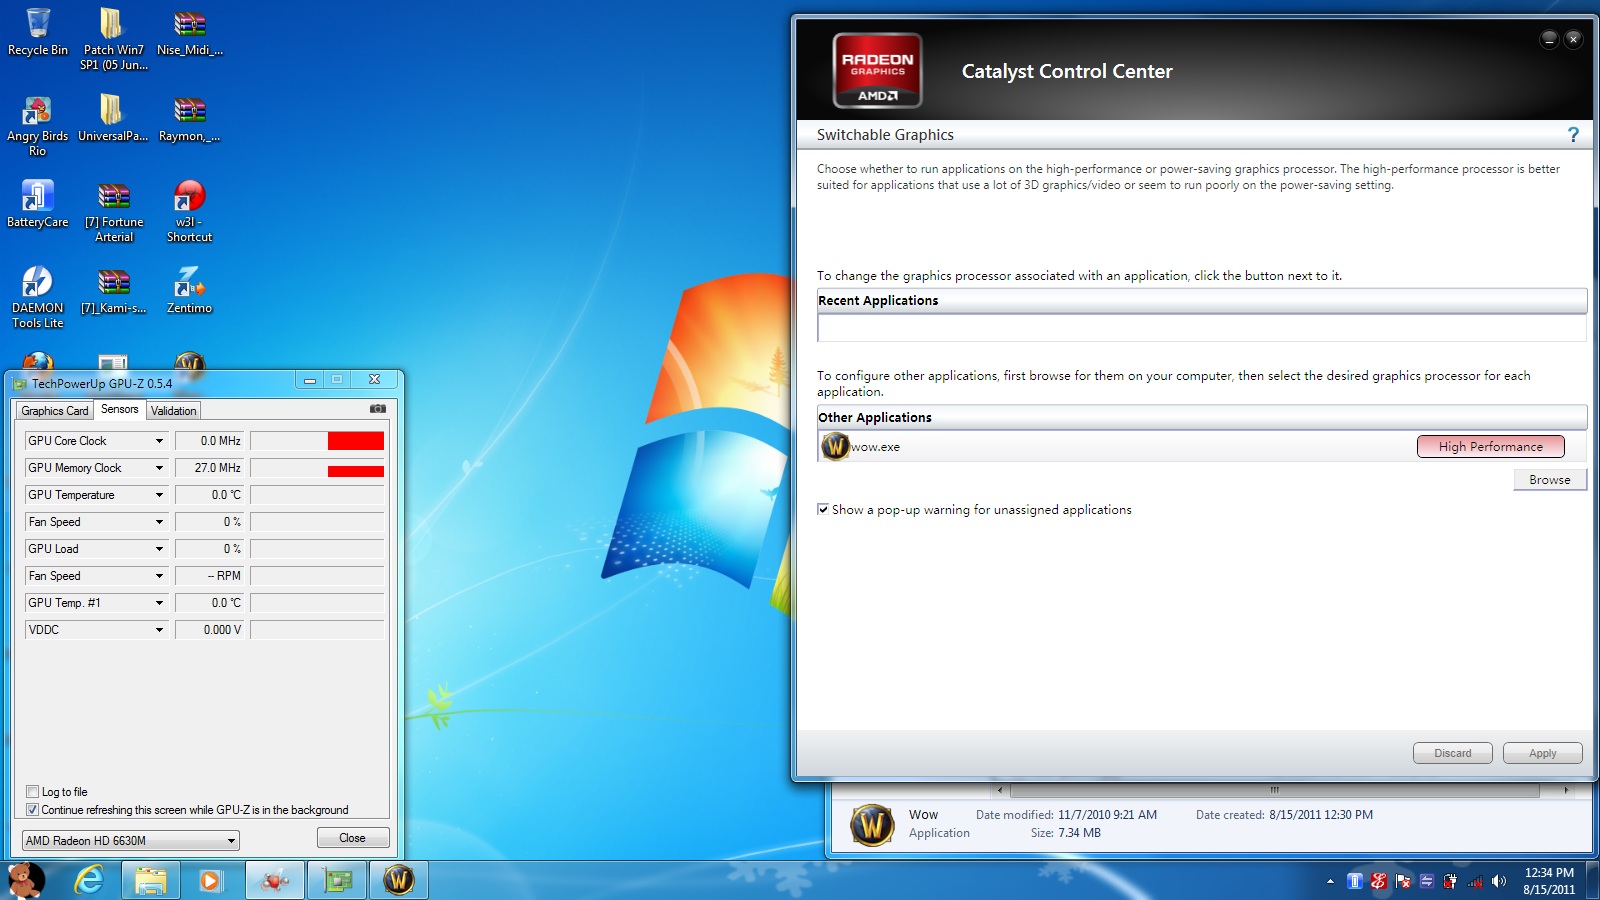Expand the VDDC sensor dropdown
Screen dimensions: 1600x900
tap(159, 630)
